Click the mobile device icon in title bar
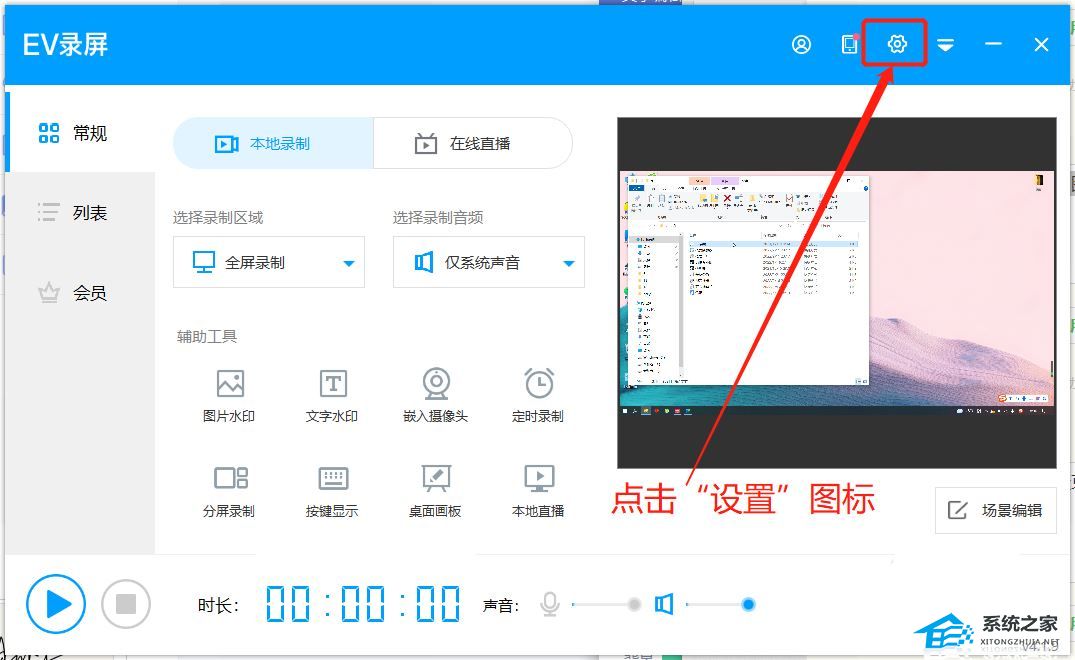The width and height of the screenshot is (1075, 660). click(x=849, y=45)
